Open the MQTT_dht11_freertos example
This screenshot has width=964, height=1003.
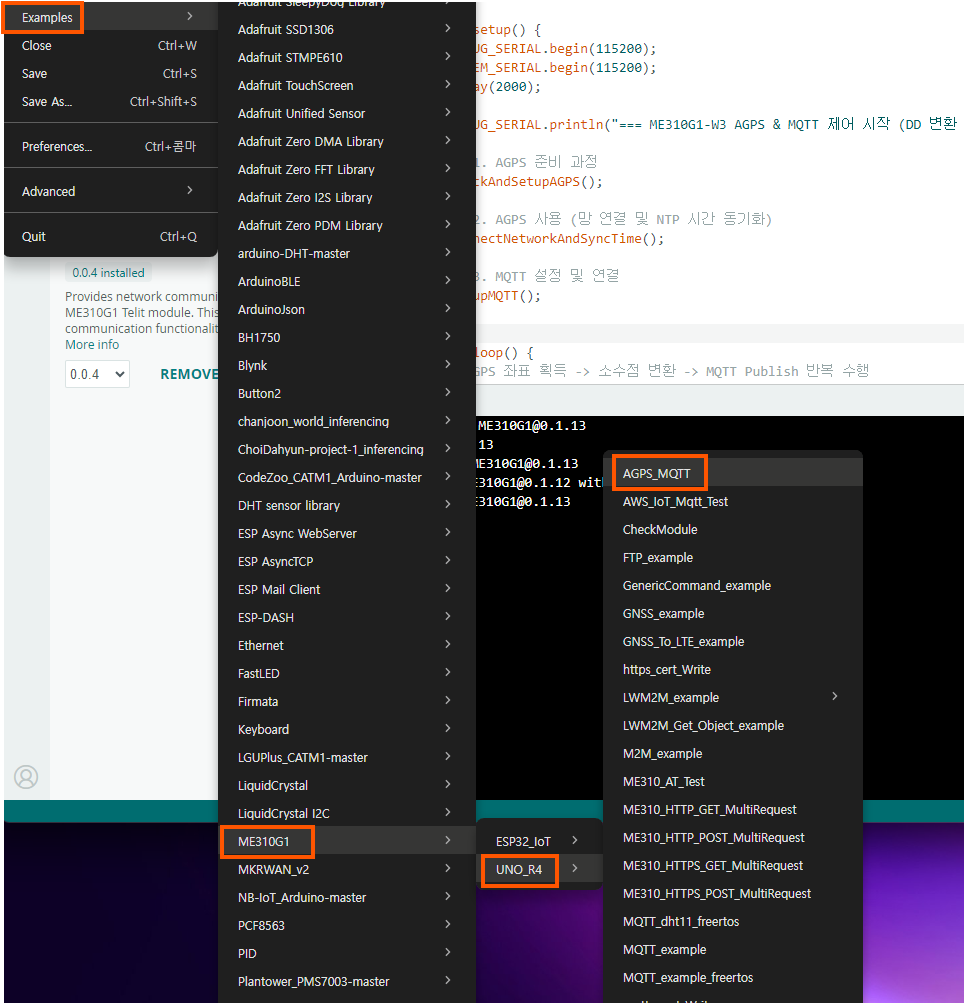click(733, 922)
